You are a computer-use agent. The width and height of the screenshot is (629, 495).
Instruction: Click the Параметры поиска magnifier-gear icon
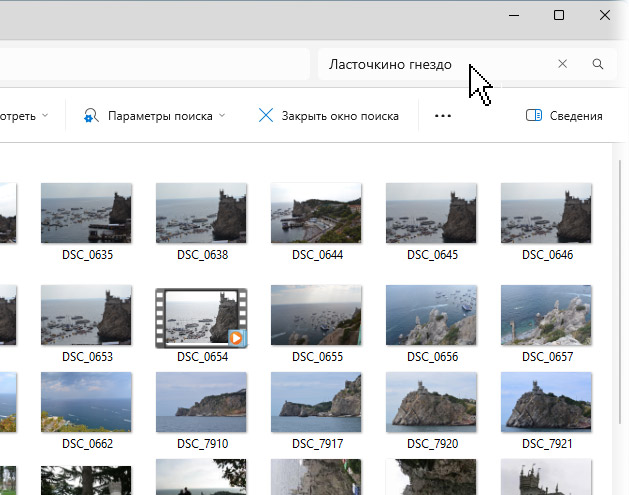[91, 116]
